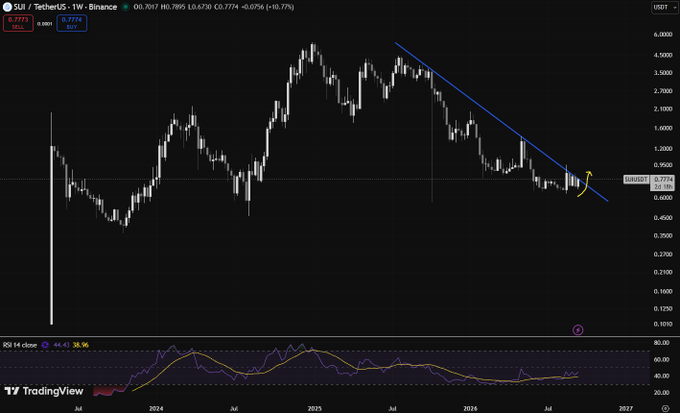The height and width of the screenshot is (413, 680).
Task: Click the 2027 time axis label
Action: (626, 408)
